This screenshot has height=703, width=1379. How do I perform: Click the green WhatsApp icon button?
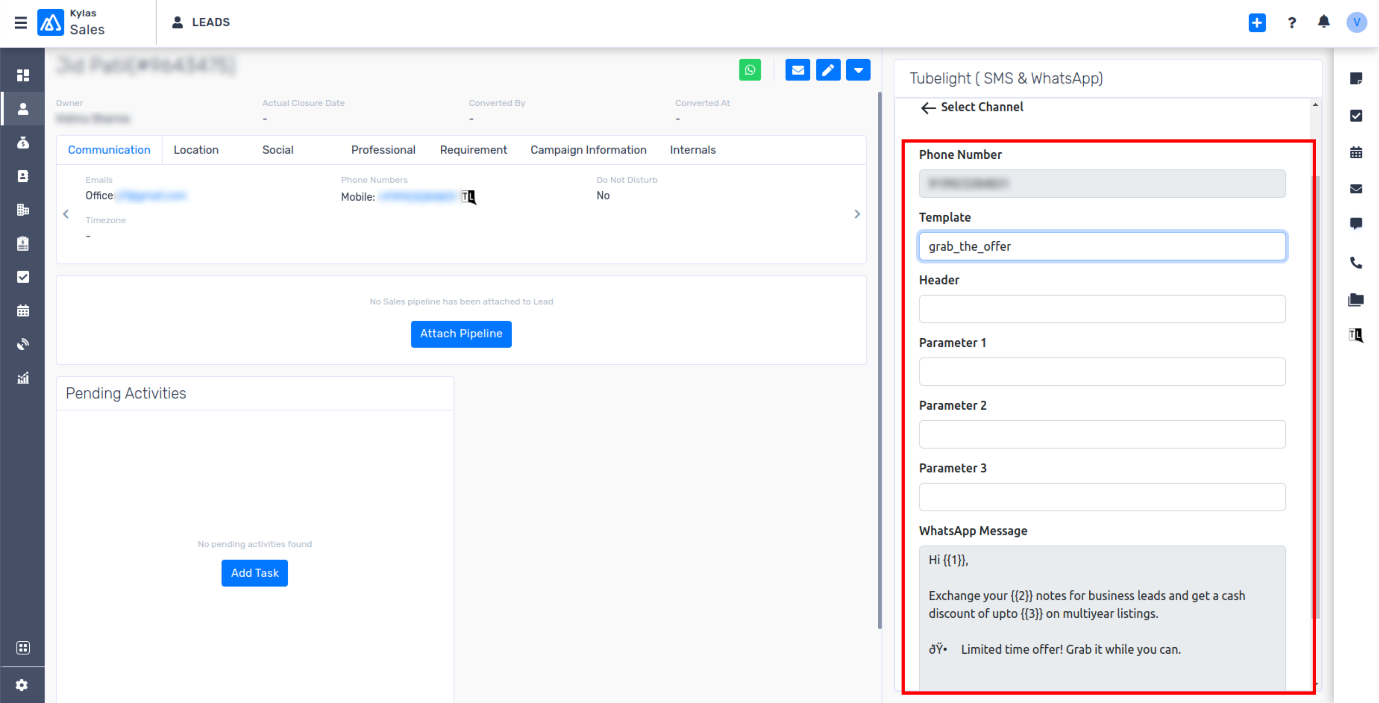pos(749,69)
